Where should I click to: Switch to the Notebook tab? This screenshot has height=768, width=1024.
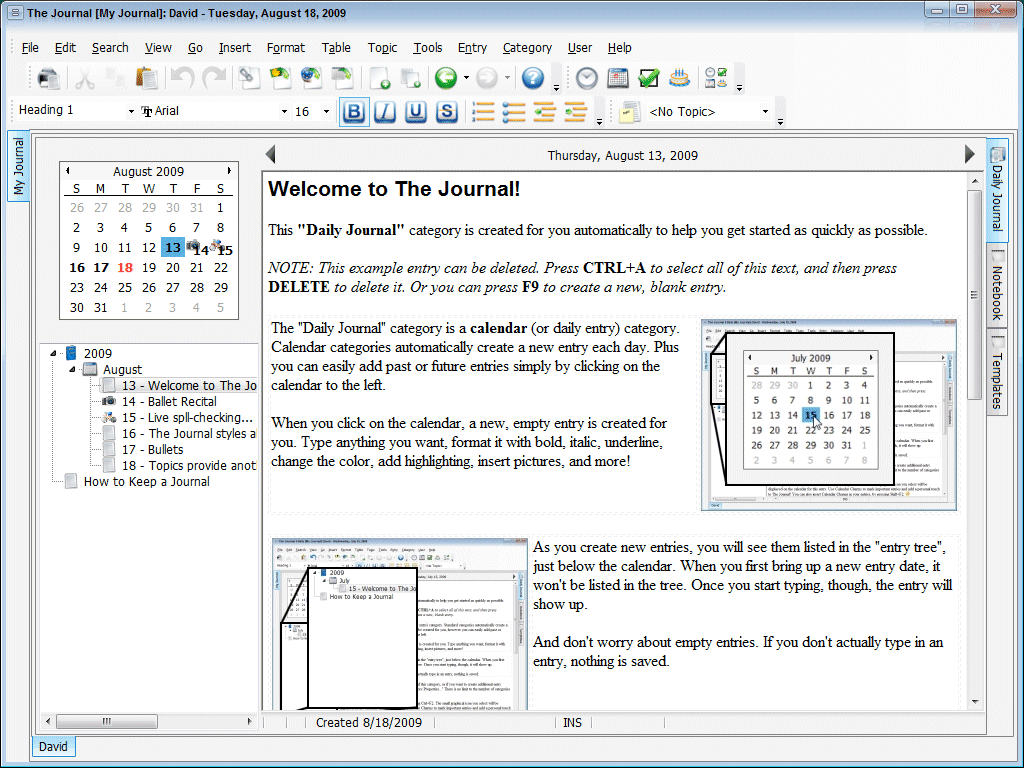(x=997, y=285)
